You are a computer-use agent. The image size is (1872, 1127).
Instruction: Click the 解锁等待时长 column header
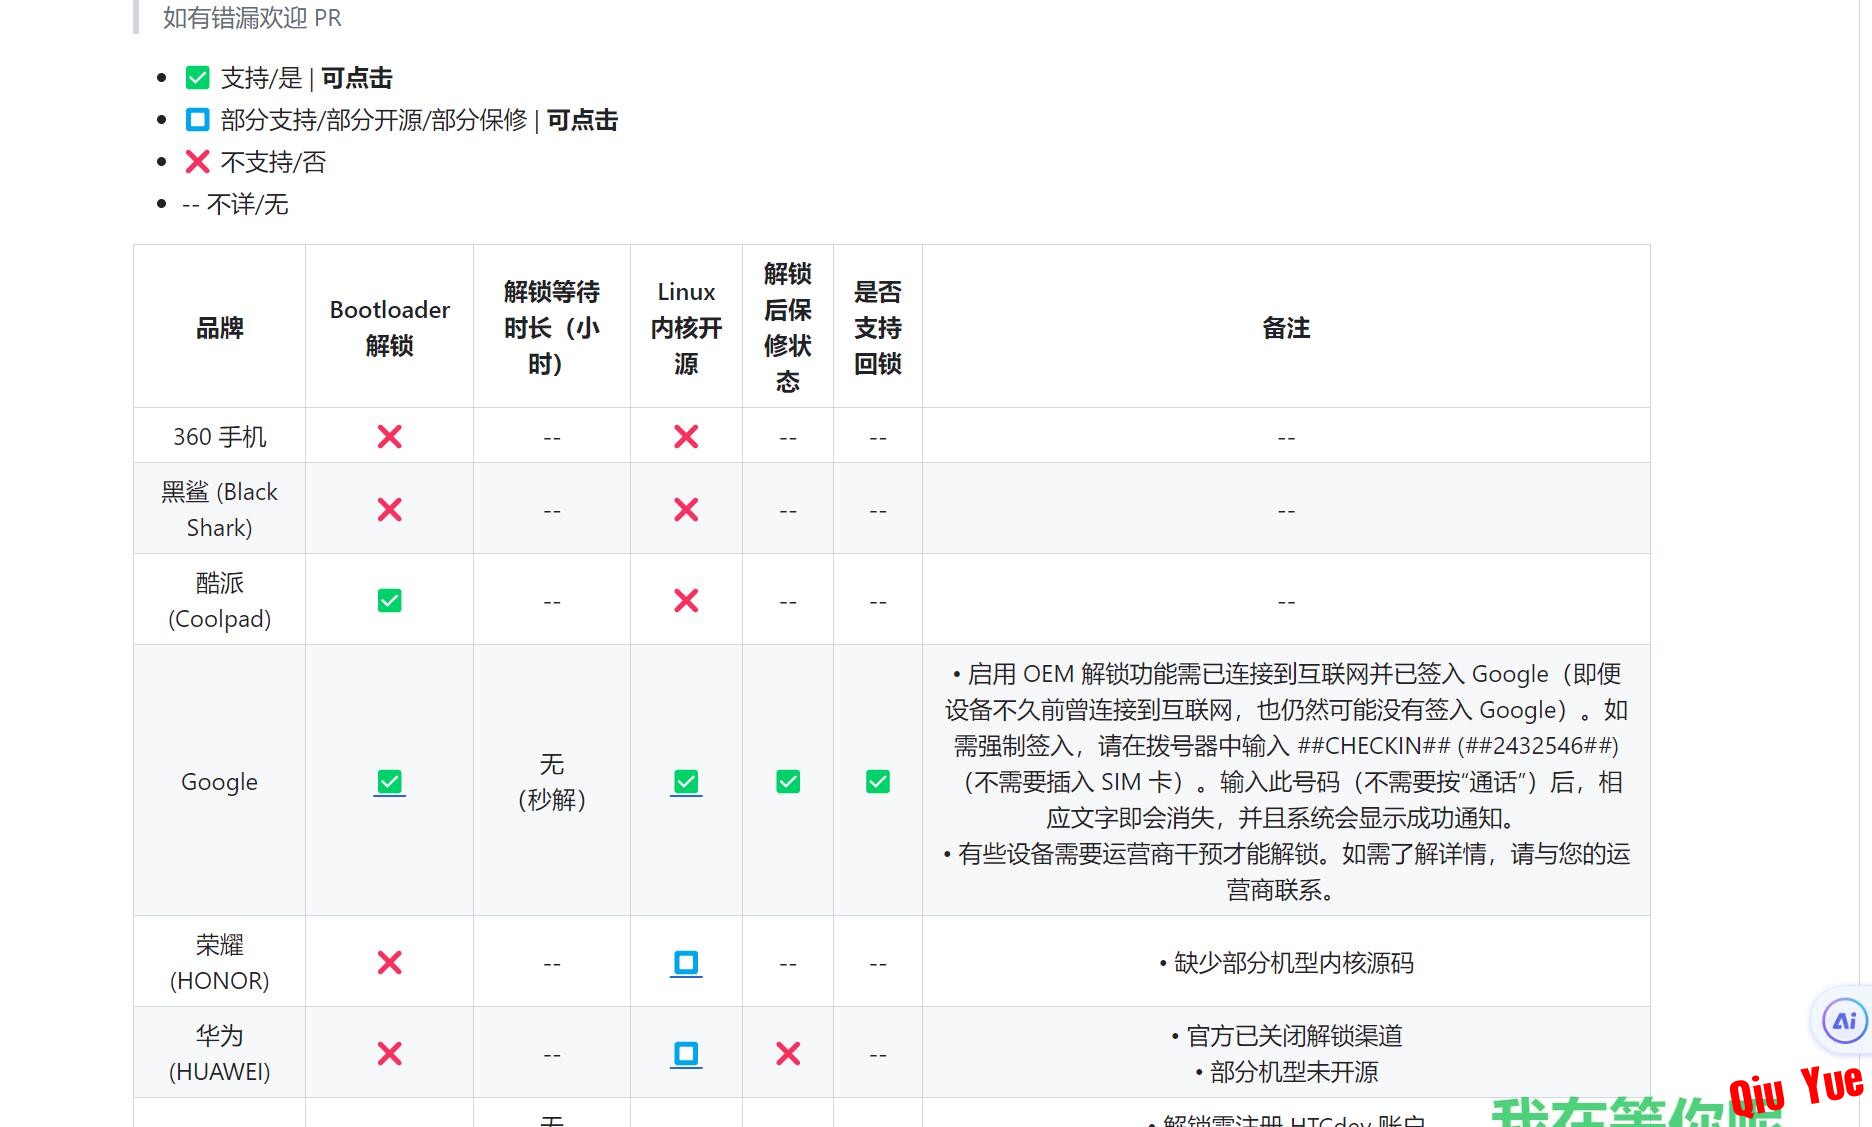click(x=552, y=327)
